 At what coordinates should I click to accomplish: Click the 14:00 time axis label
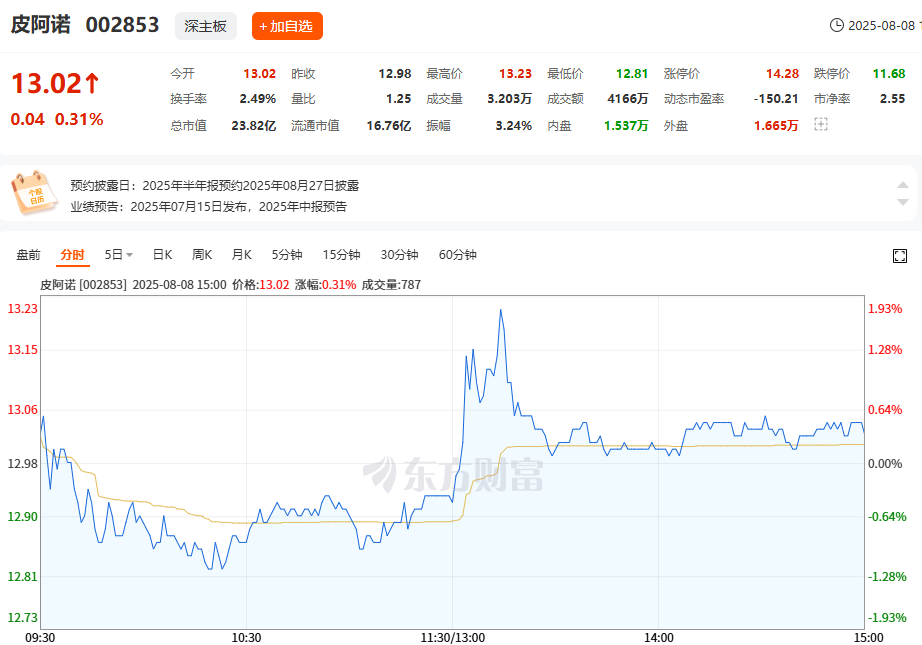click(x=659, y=638)
